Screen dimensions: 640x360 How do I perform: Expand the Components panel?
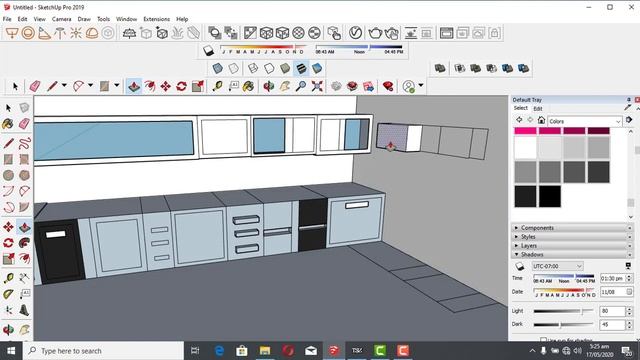(x=571, y=228)
